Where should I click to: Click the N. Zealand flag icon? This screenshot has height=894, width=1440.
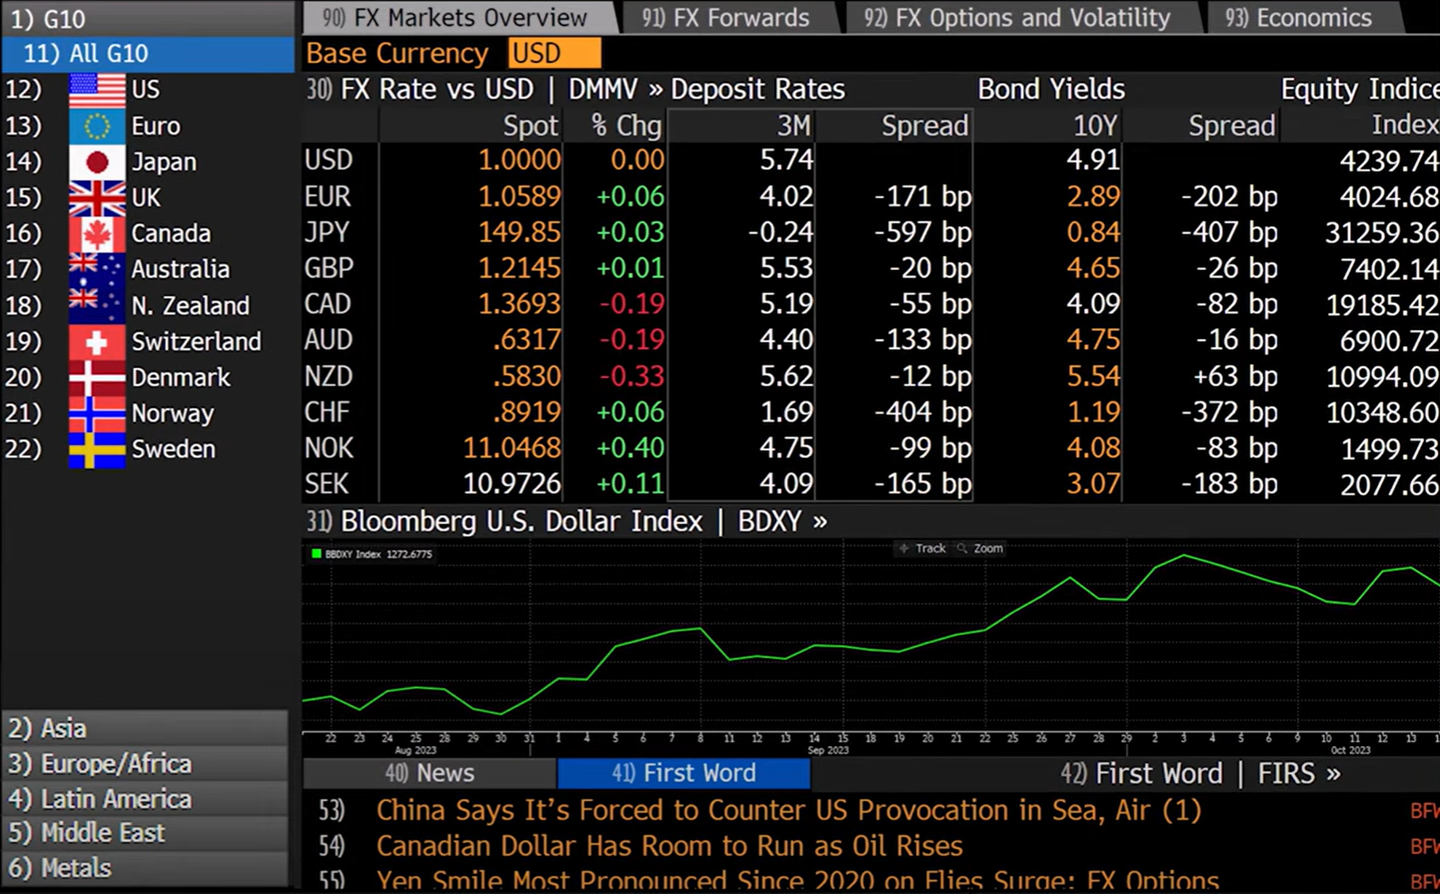(x=97, y=305)
